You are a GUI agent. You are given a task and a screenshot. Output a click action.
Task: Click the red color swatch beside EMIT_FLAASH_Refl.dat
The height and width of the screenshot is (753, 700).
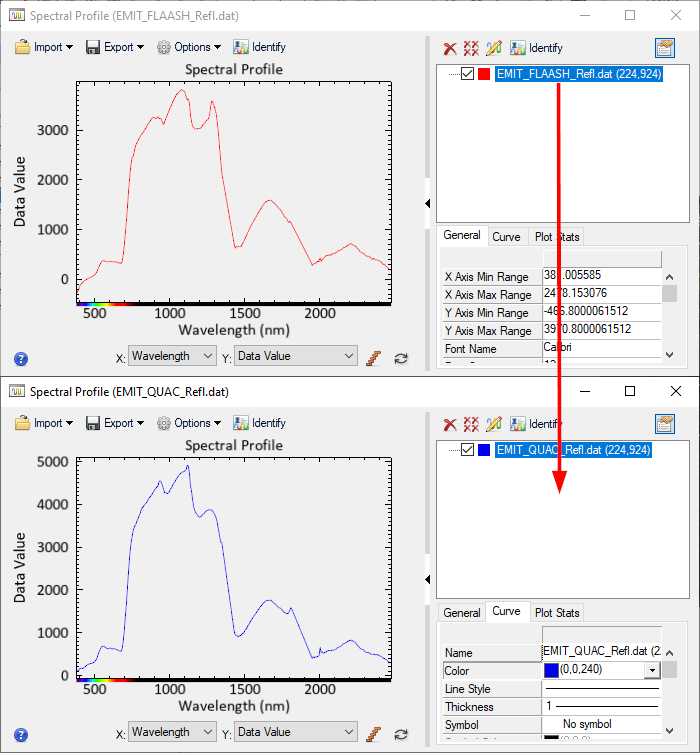click(x=485, y=74)
